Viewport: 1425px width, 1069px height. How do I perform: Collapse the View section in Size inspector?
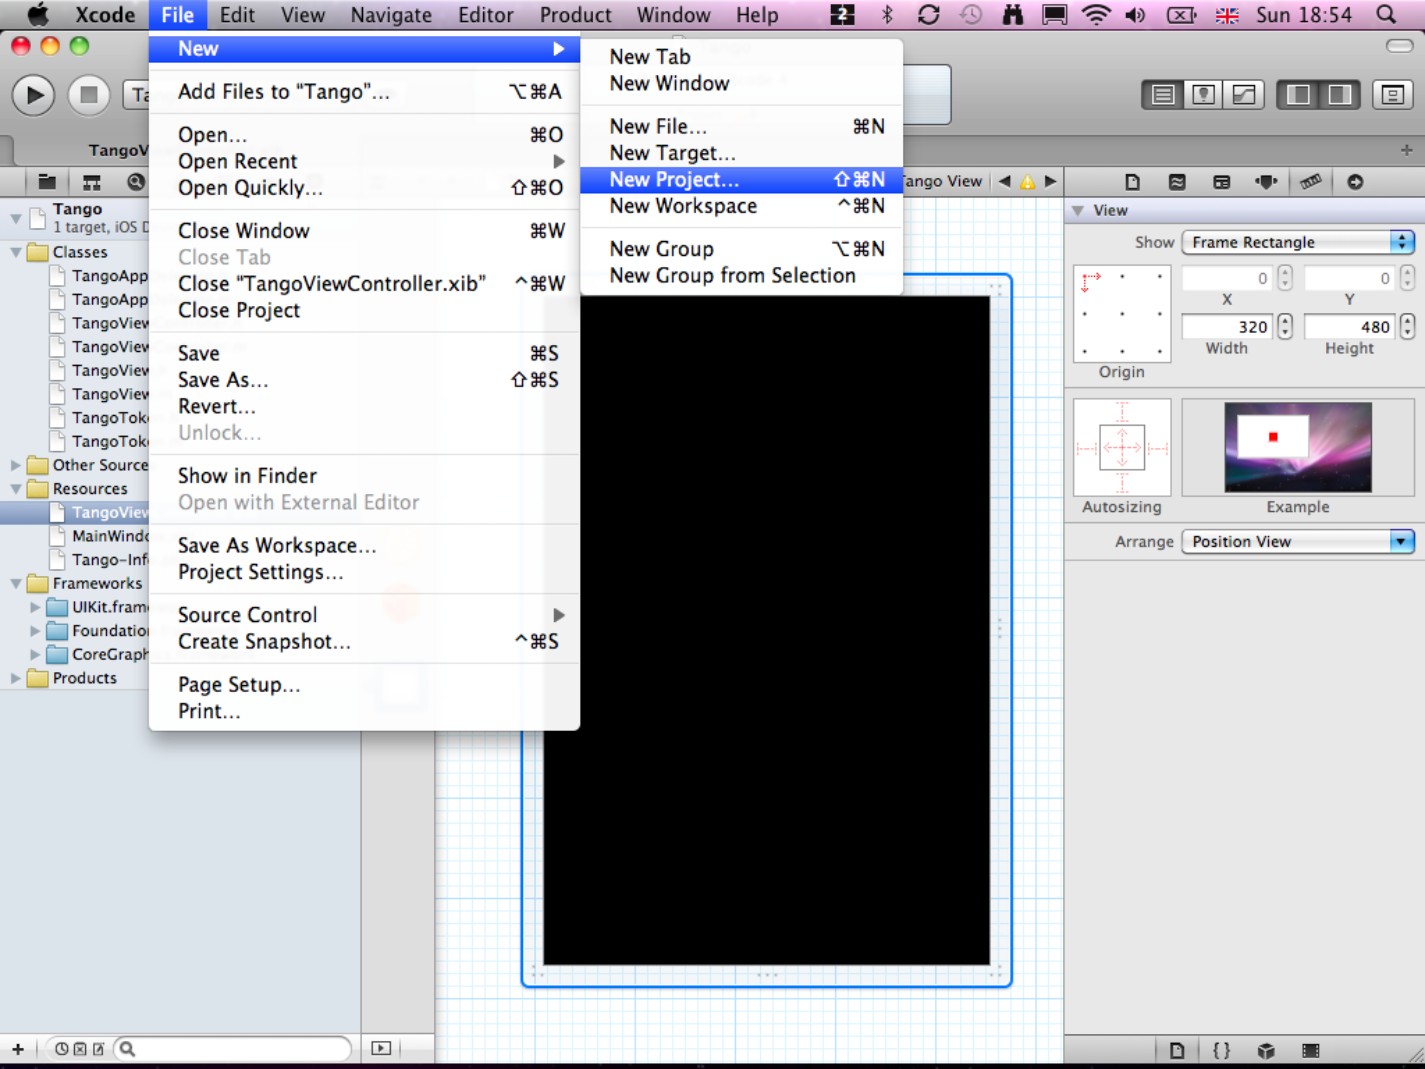coord(1077,210)
